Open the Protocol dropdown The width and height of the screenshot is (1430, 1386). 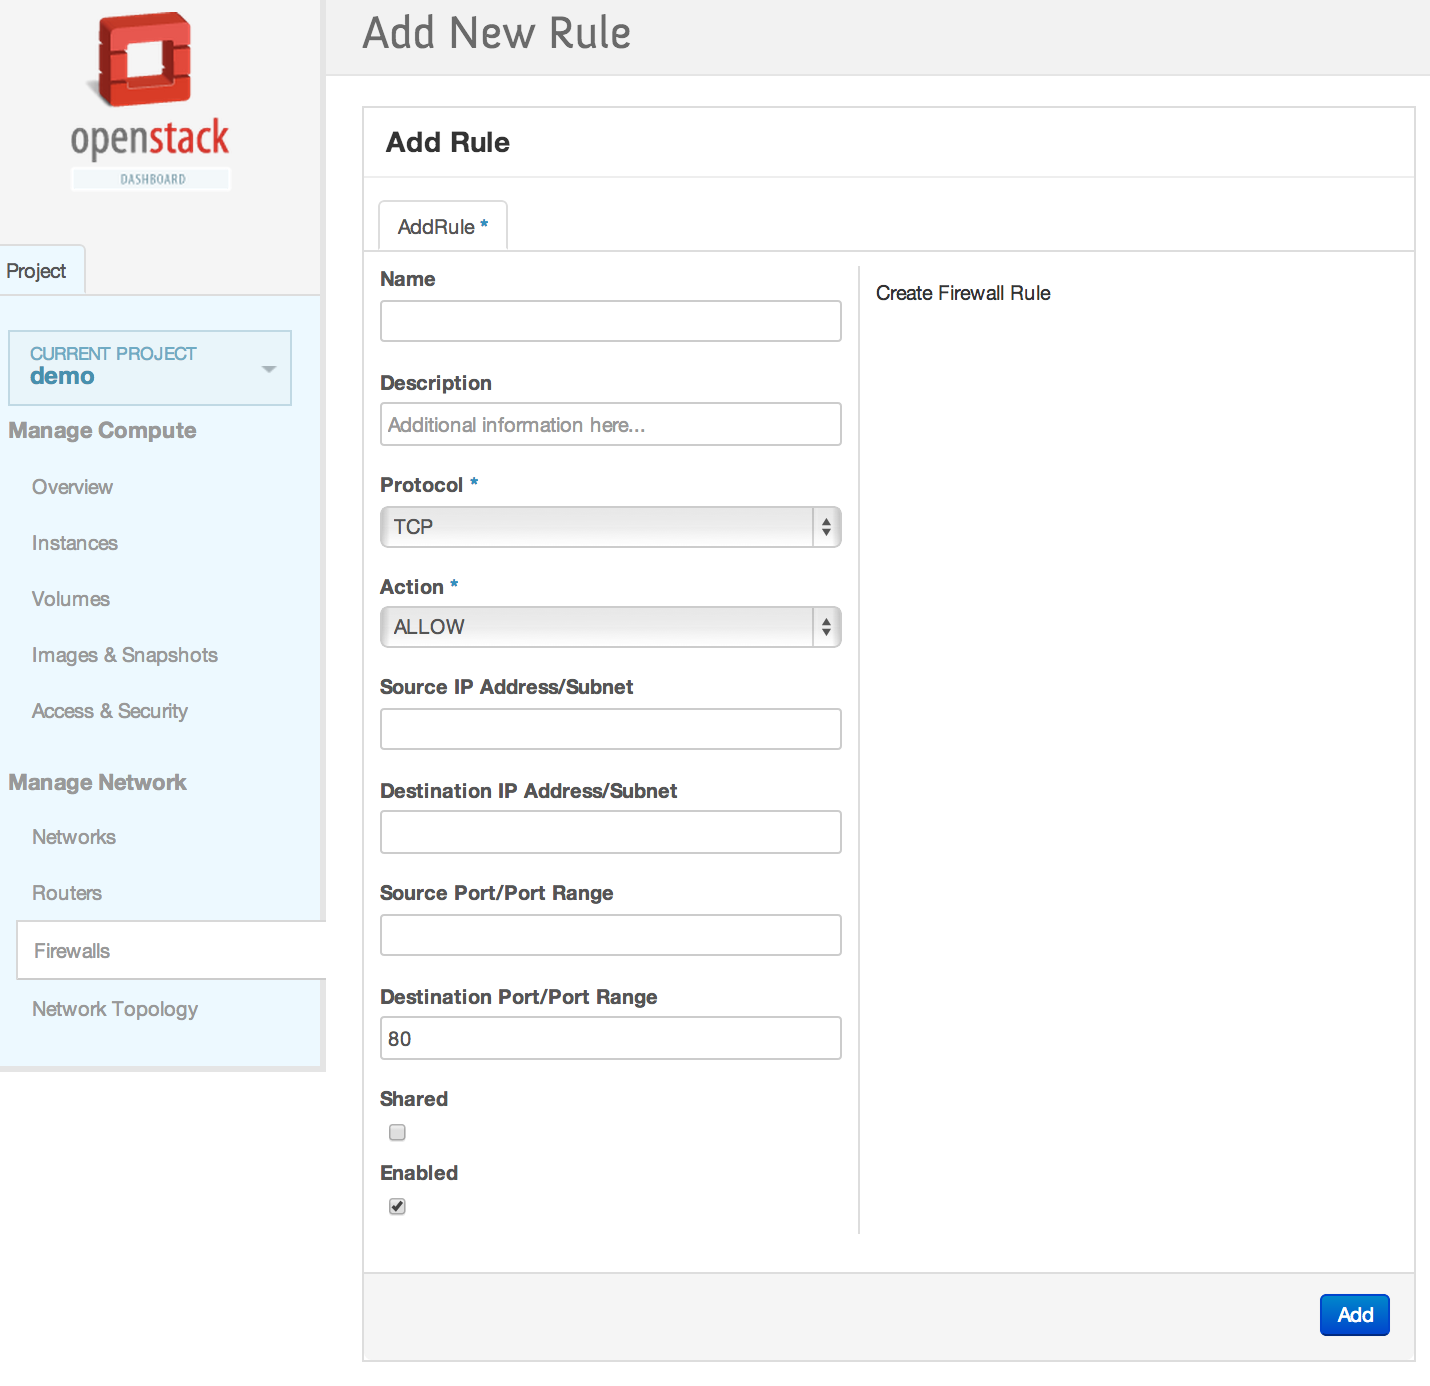pyautogui.click(x=610, y=527)
